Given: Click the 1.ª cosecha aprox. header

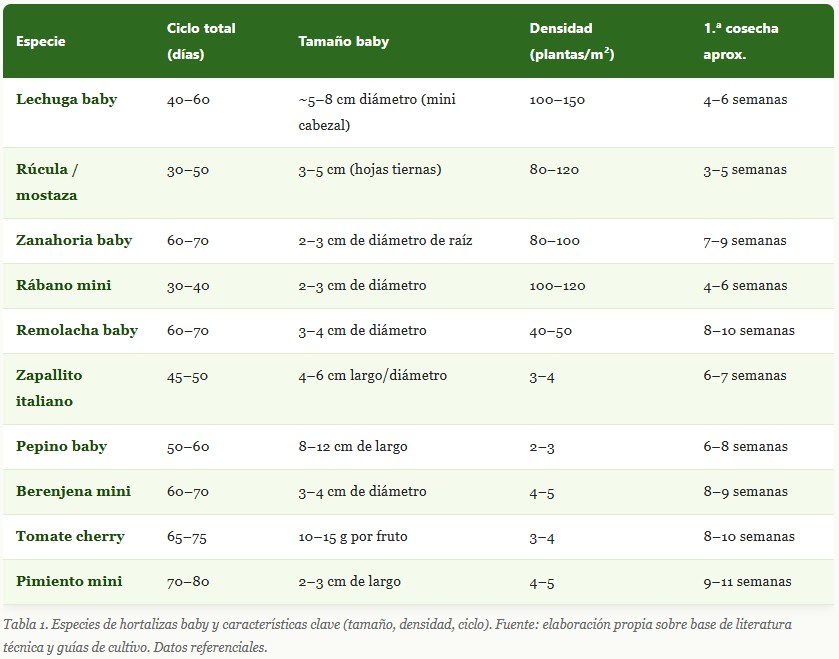Looking at the screenshot, I should [x=740, y=41].
